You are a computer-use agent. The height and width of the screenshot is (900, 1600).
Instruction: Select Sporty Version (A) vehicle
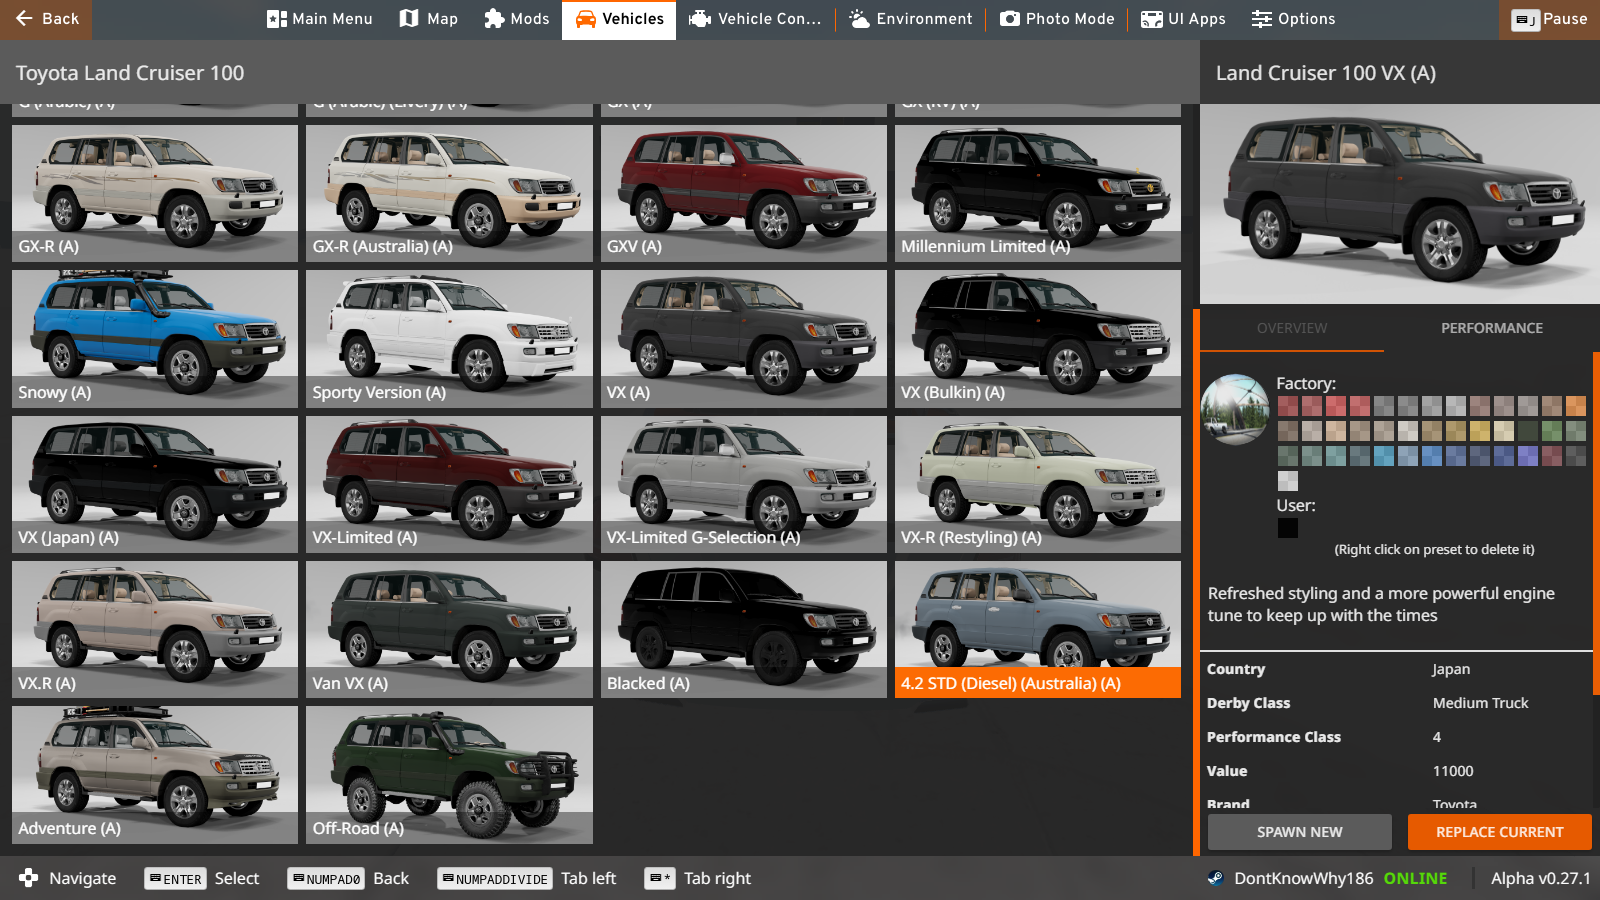[449, 339]
